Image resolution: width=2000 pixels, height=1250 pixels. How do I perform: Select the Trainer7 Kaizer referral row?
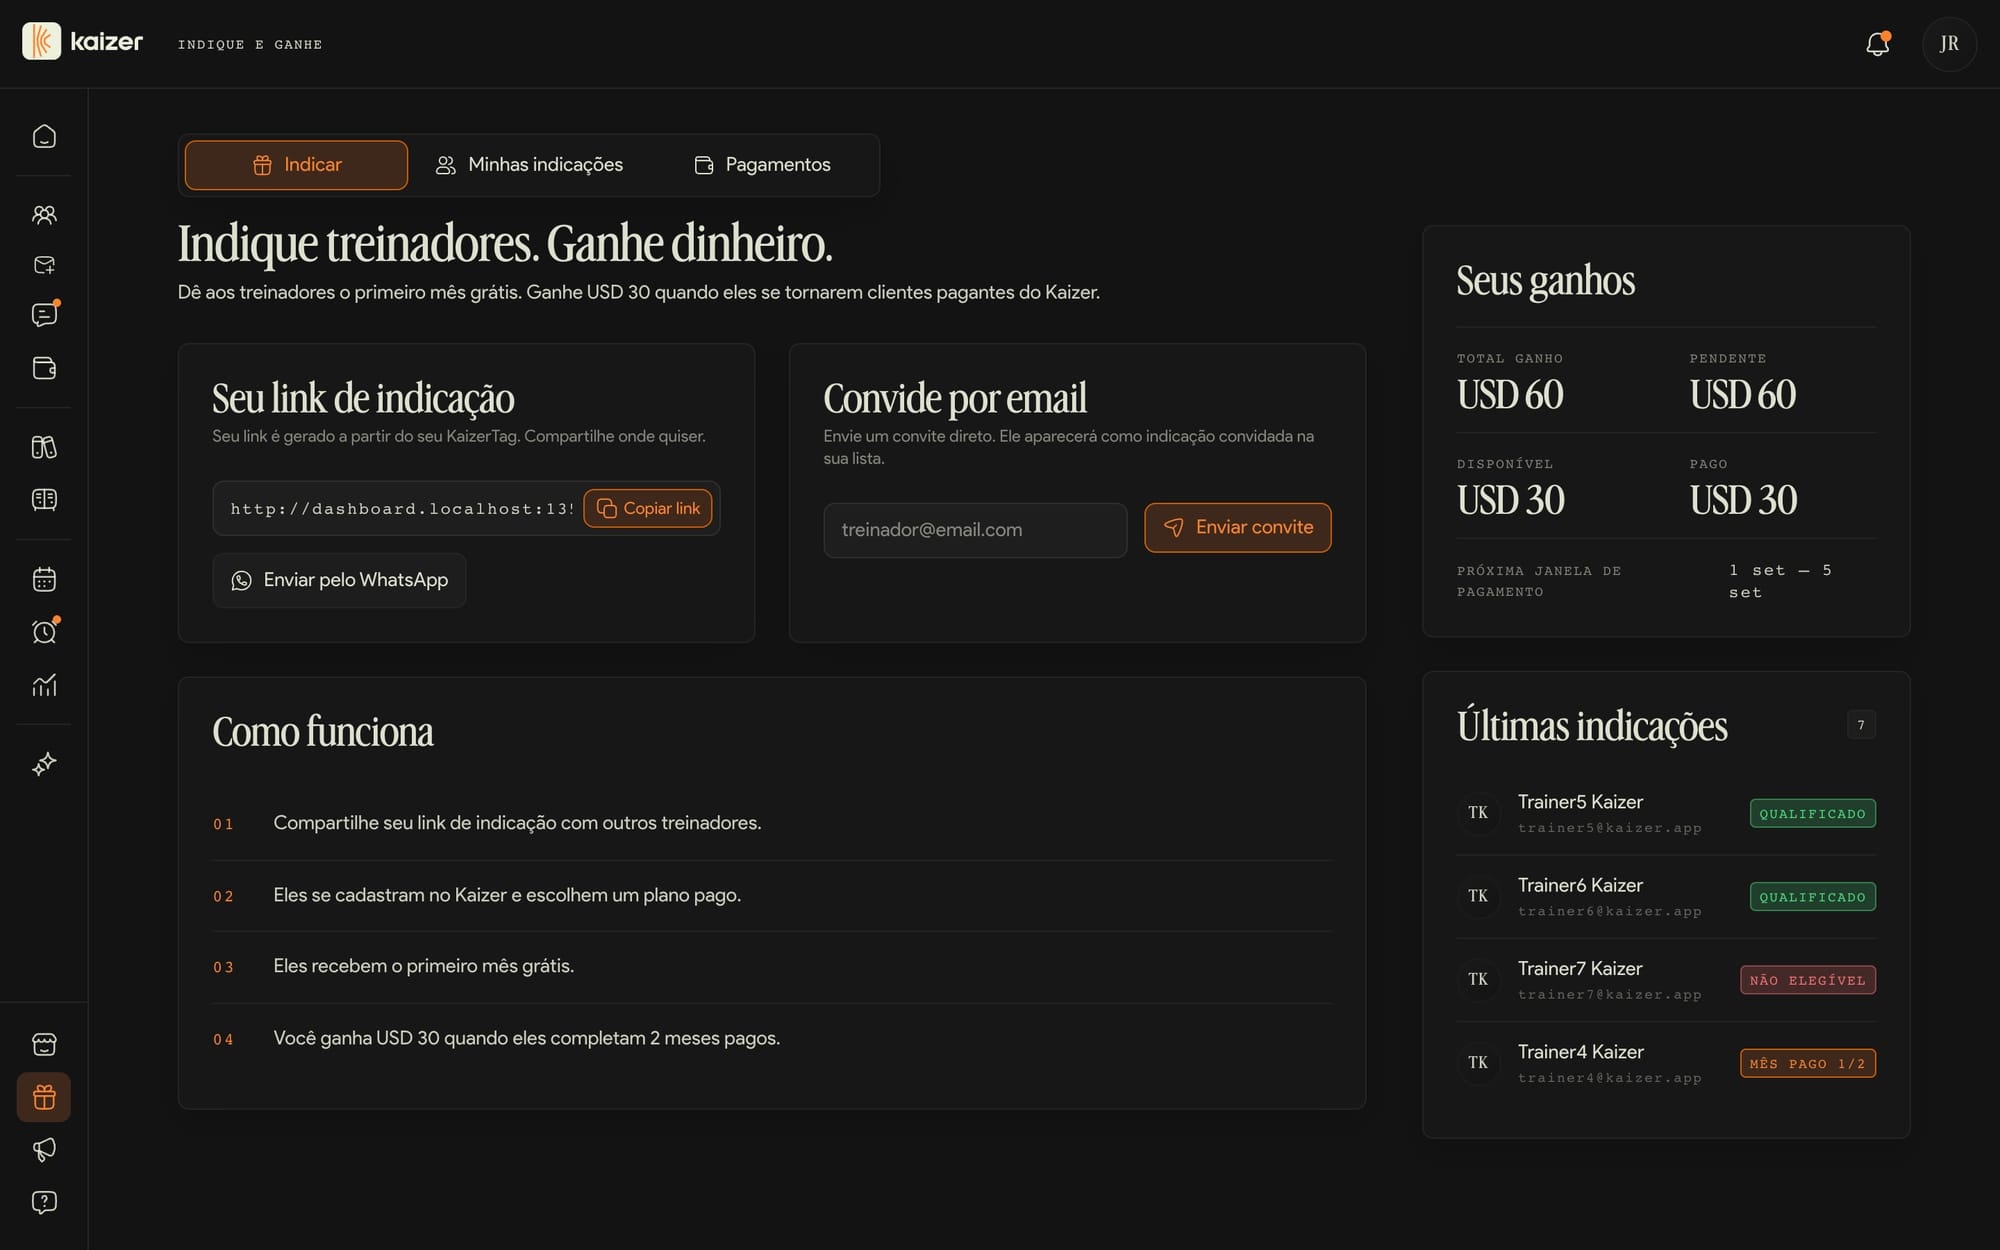1666,979
